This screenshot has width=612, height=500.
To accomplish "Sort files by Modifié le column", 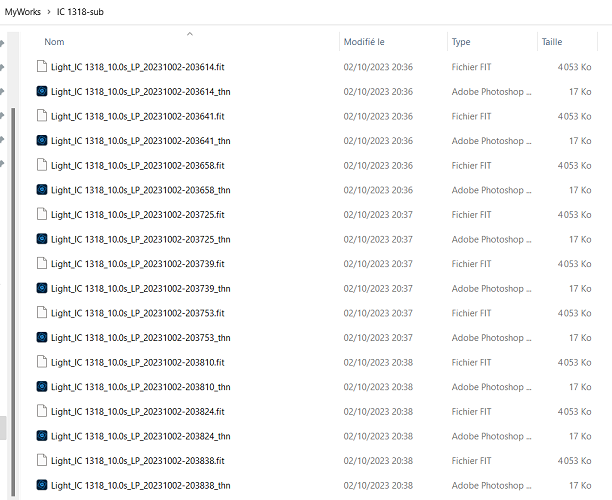I will click(x=364, y=42).
